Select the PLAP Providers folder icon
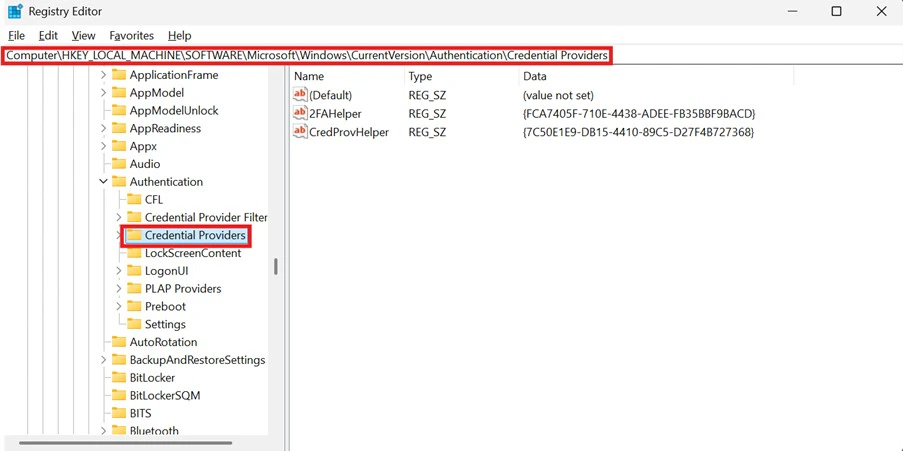 (x=134, y=289)
